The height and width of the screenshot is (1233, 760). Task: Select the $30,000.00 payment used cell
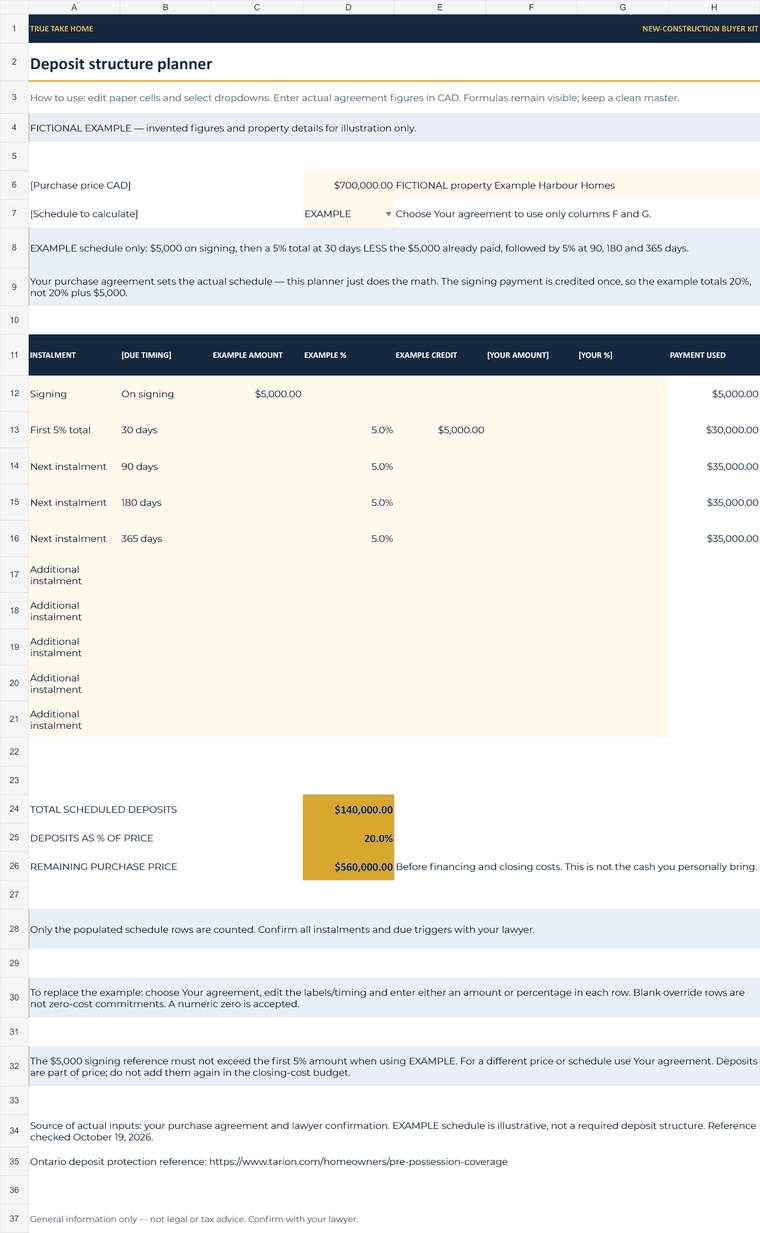[x=714, y=430]
